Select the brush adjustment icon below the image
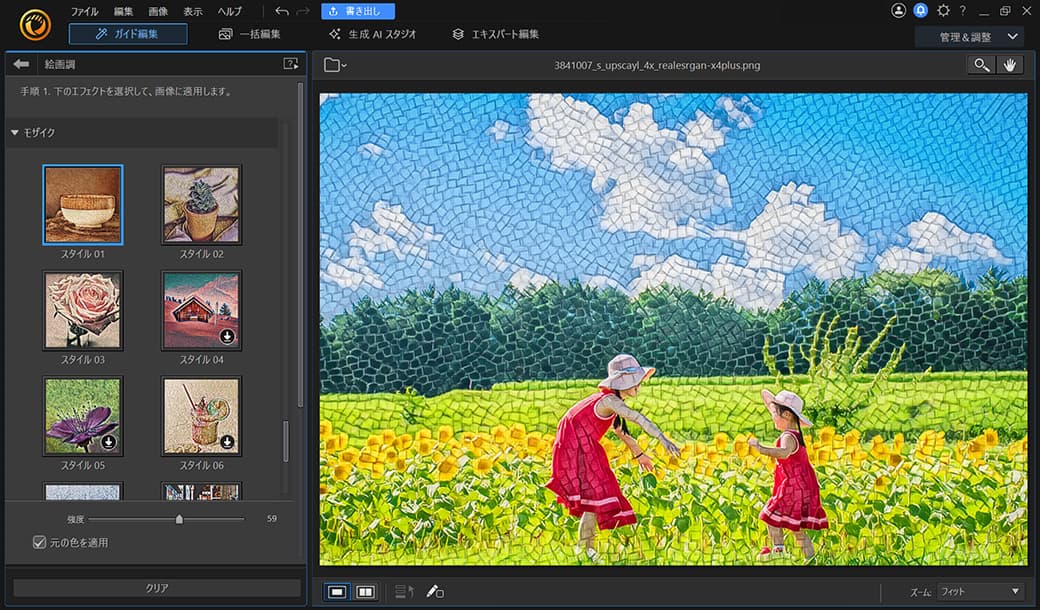The image size is (1040, 610). pyautogui.click(x=433, y=591)
